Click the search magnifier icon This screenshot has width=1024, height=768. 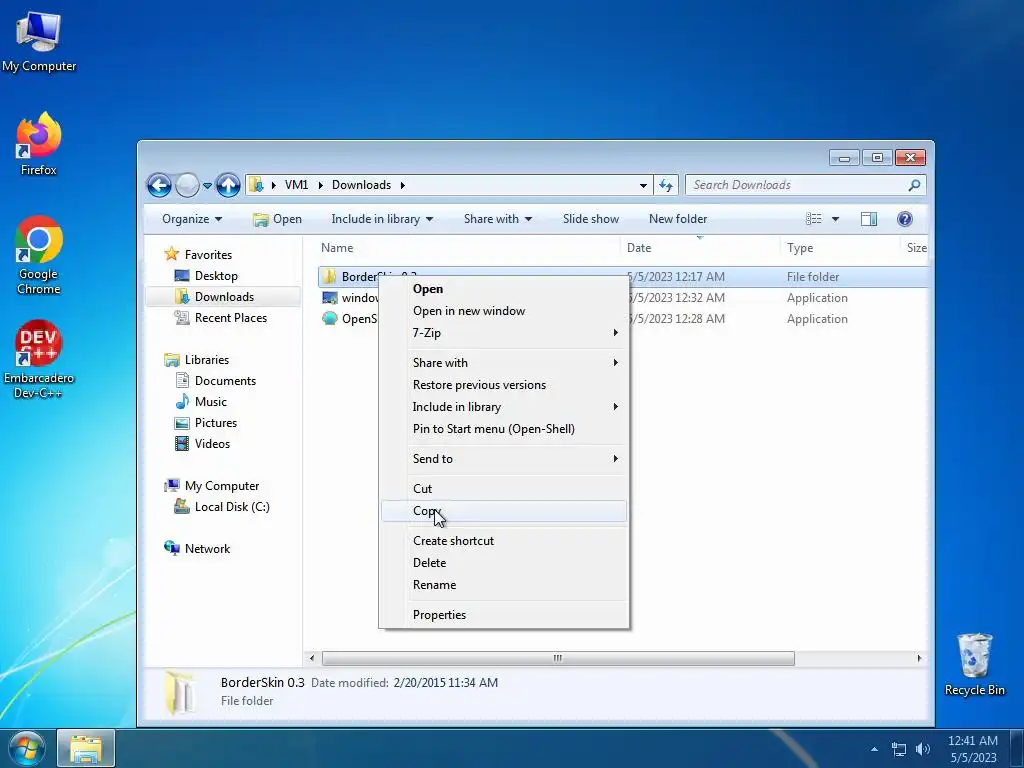[x=914, y=185]
